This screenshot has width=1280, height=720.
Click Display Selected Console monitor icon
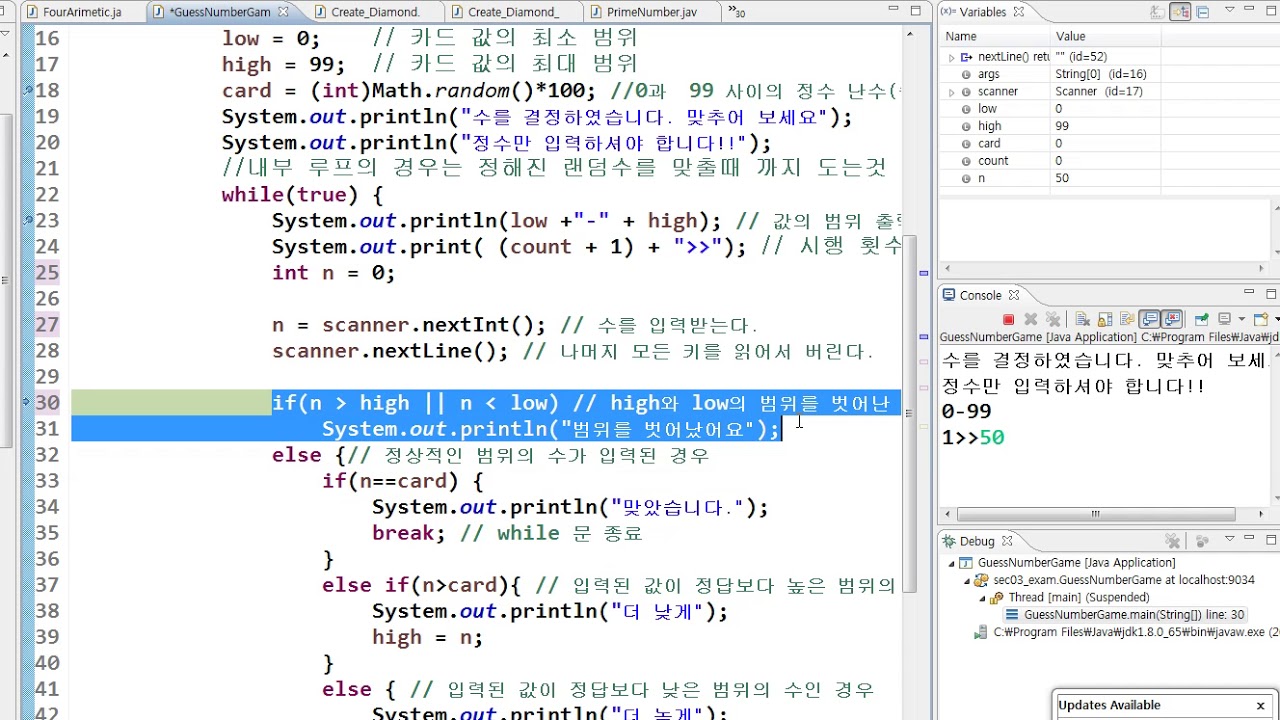point(1225,320)
